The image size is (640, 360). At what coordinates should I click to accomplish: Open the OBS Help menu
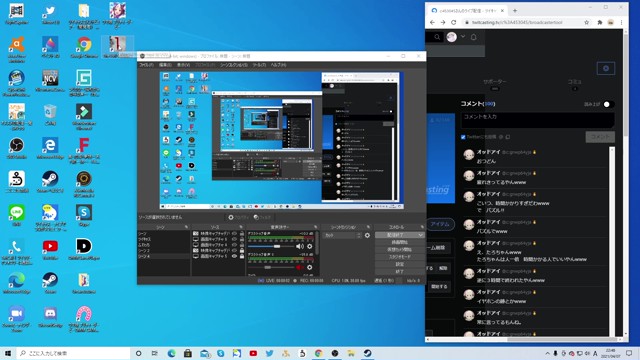(x=278, y=65)
